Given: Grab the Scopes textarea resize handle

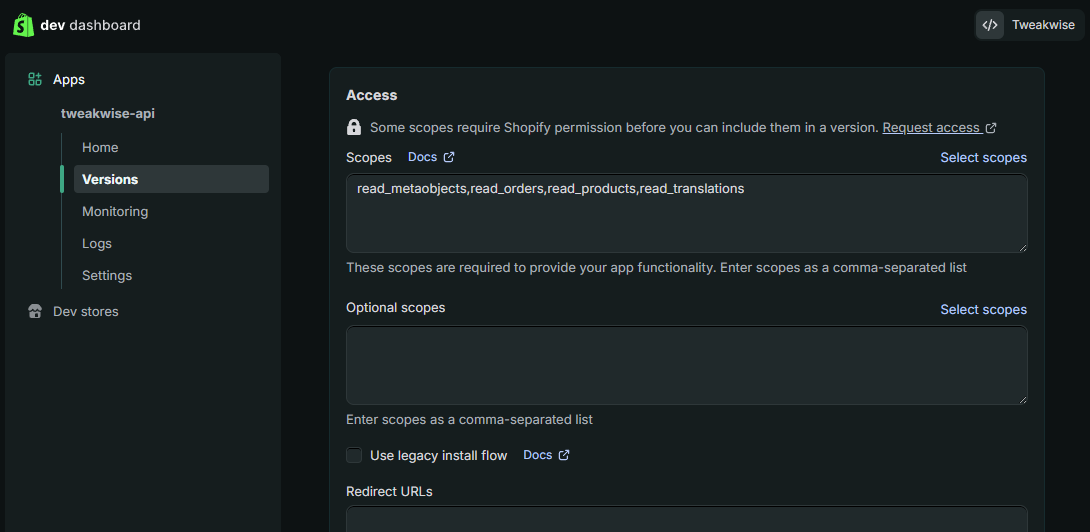Looking at the screenshot, I should (x=1023, y=248).
